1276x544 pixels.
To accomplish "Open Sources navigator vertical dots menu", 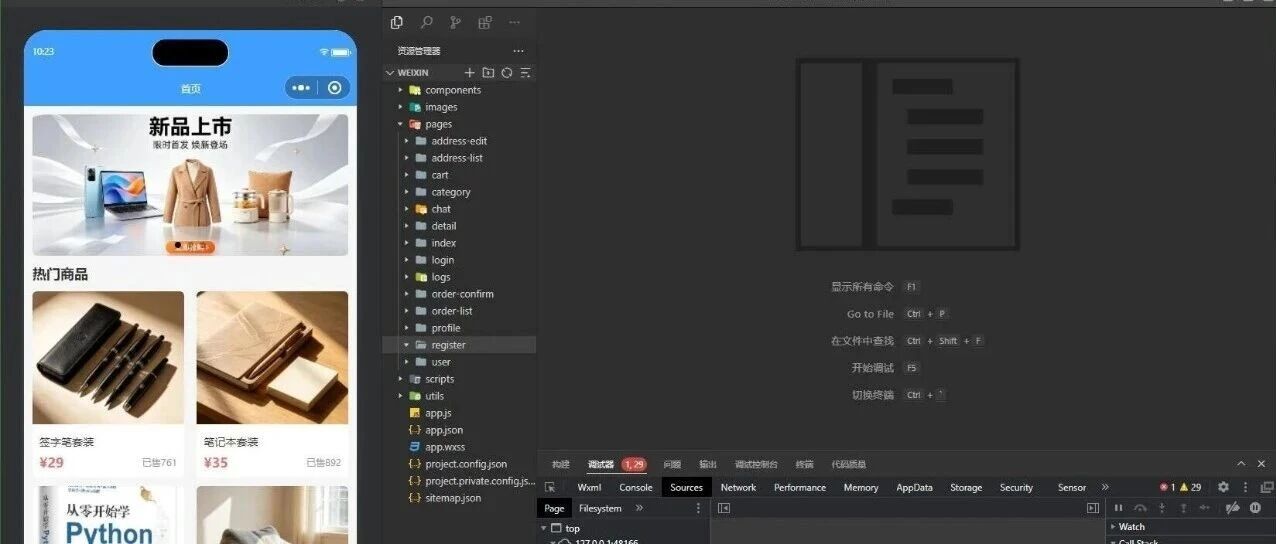I will [698, 508].
